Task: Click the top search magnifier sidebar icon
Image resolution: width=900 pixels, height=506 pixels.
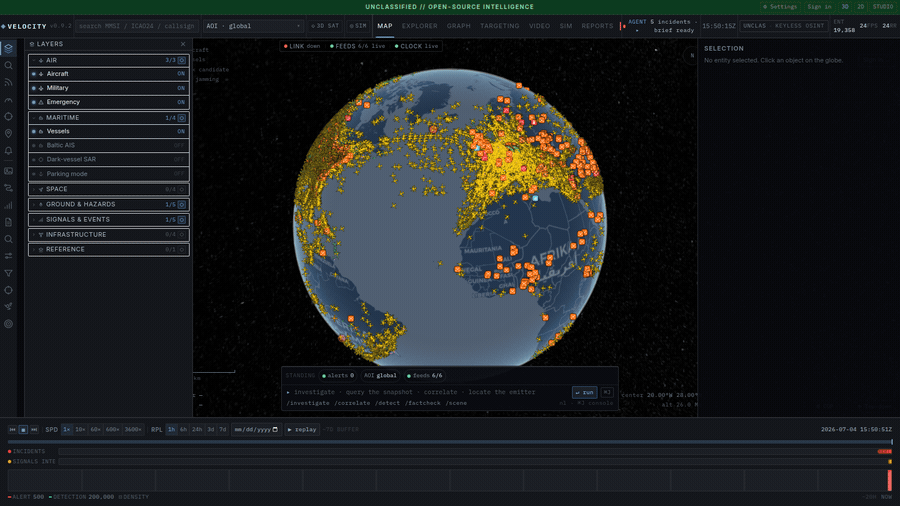Action: [x=9, y=65]
